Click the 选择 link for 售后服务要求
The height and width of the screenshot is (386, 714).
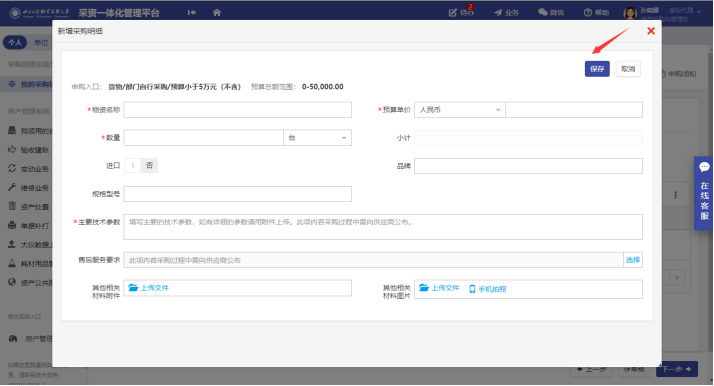click(632, 260)
